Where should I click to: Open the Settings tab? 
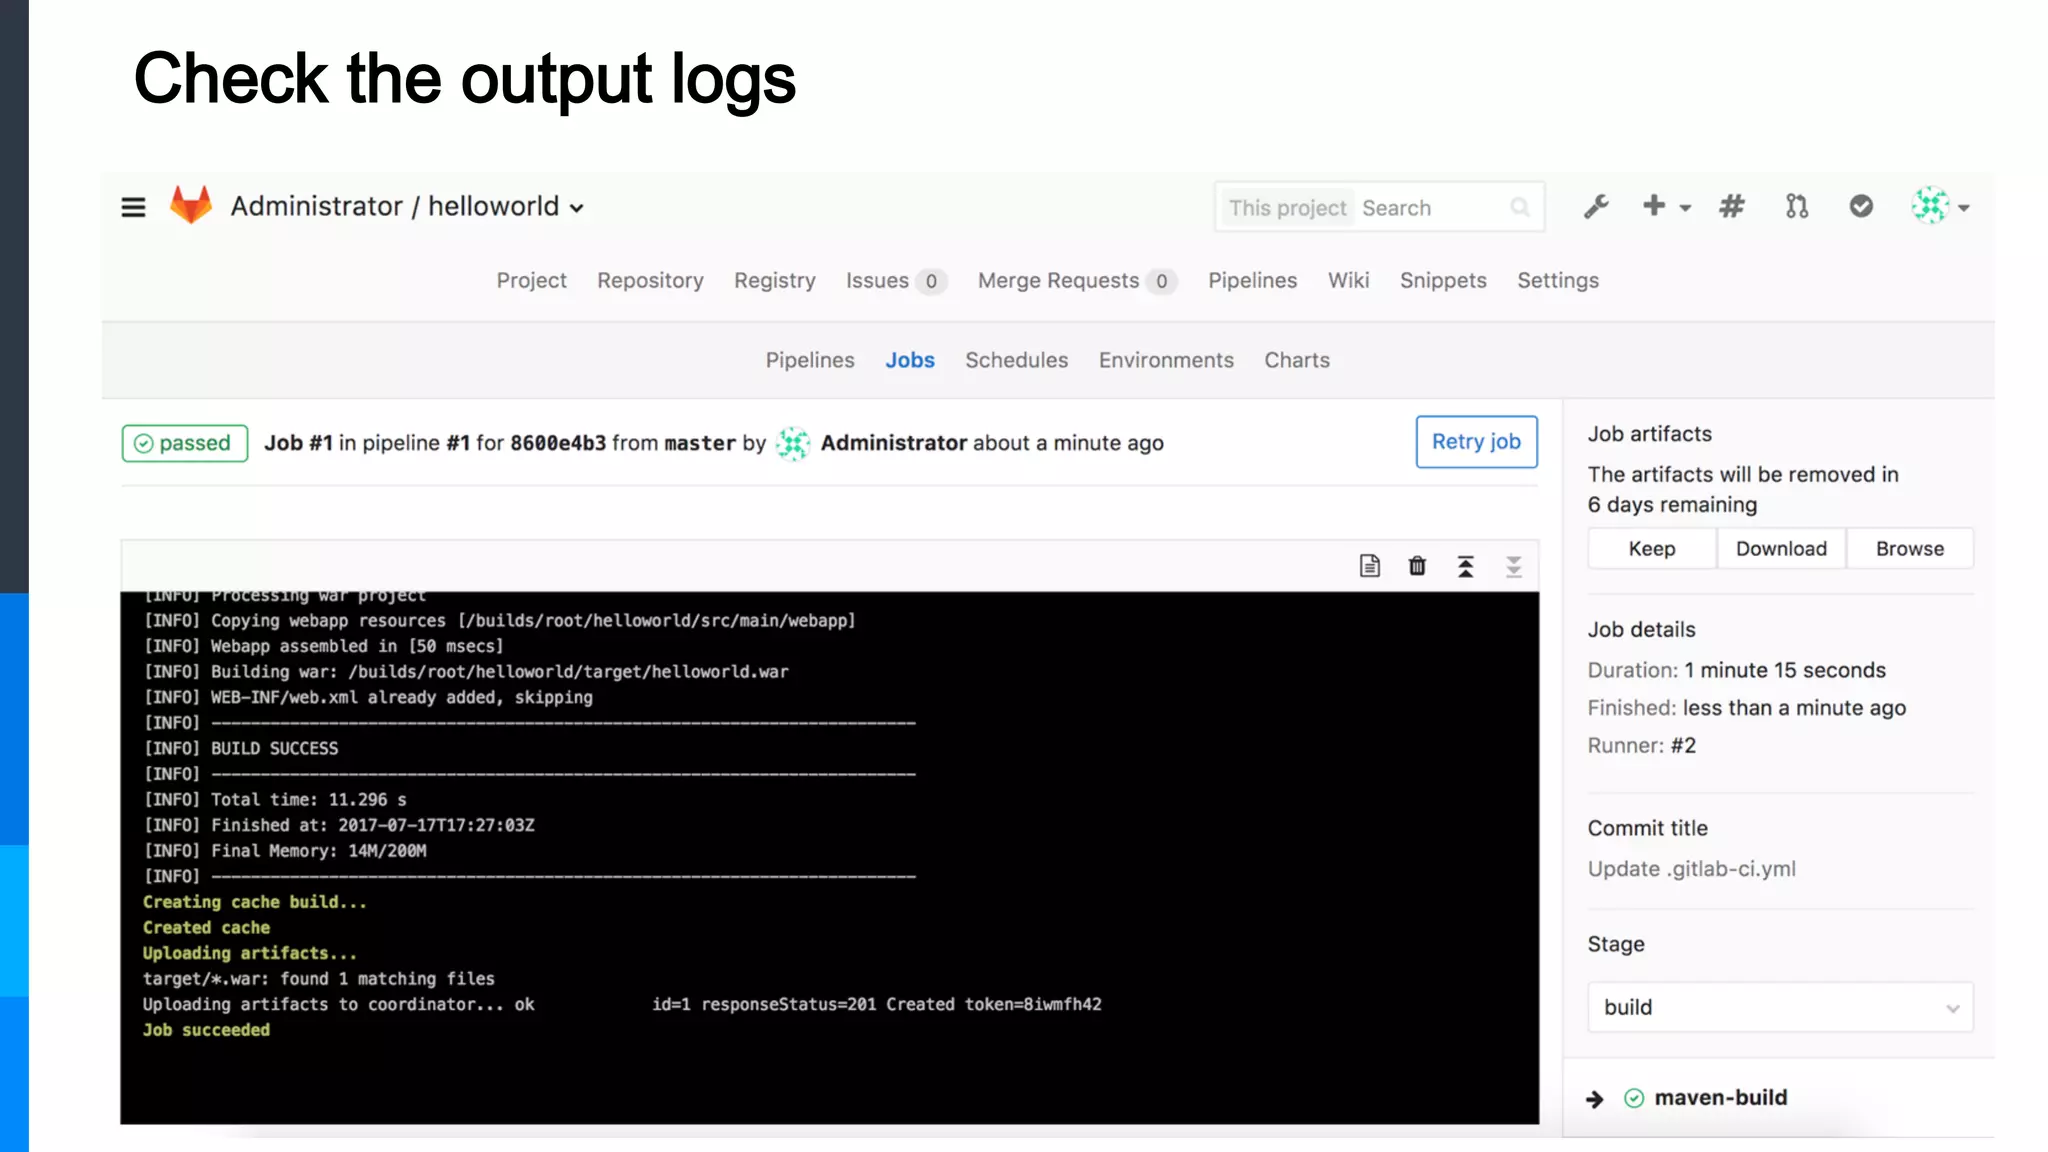(x=1558, y=281)
